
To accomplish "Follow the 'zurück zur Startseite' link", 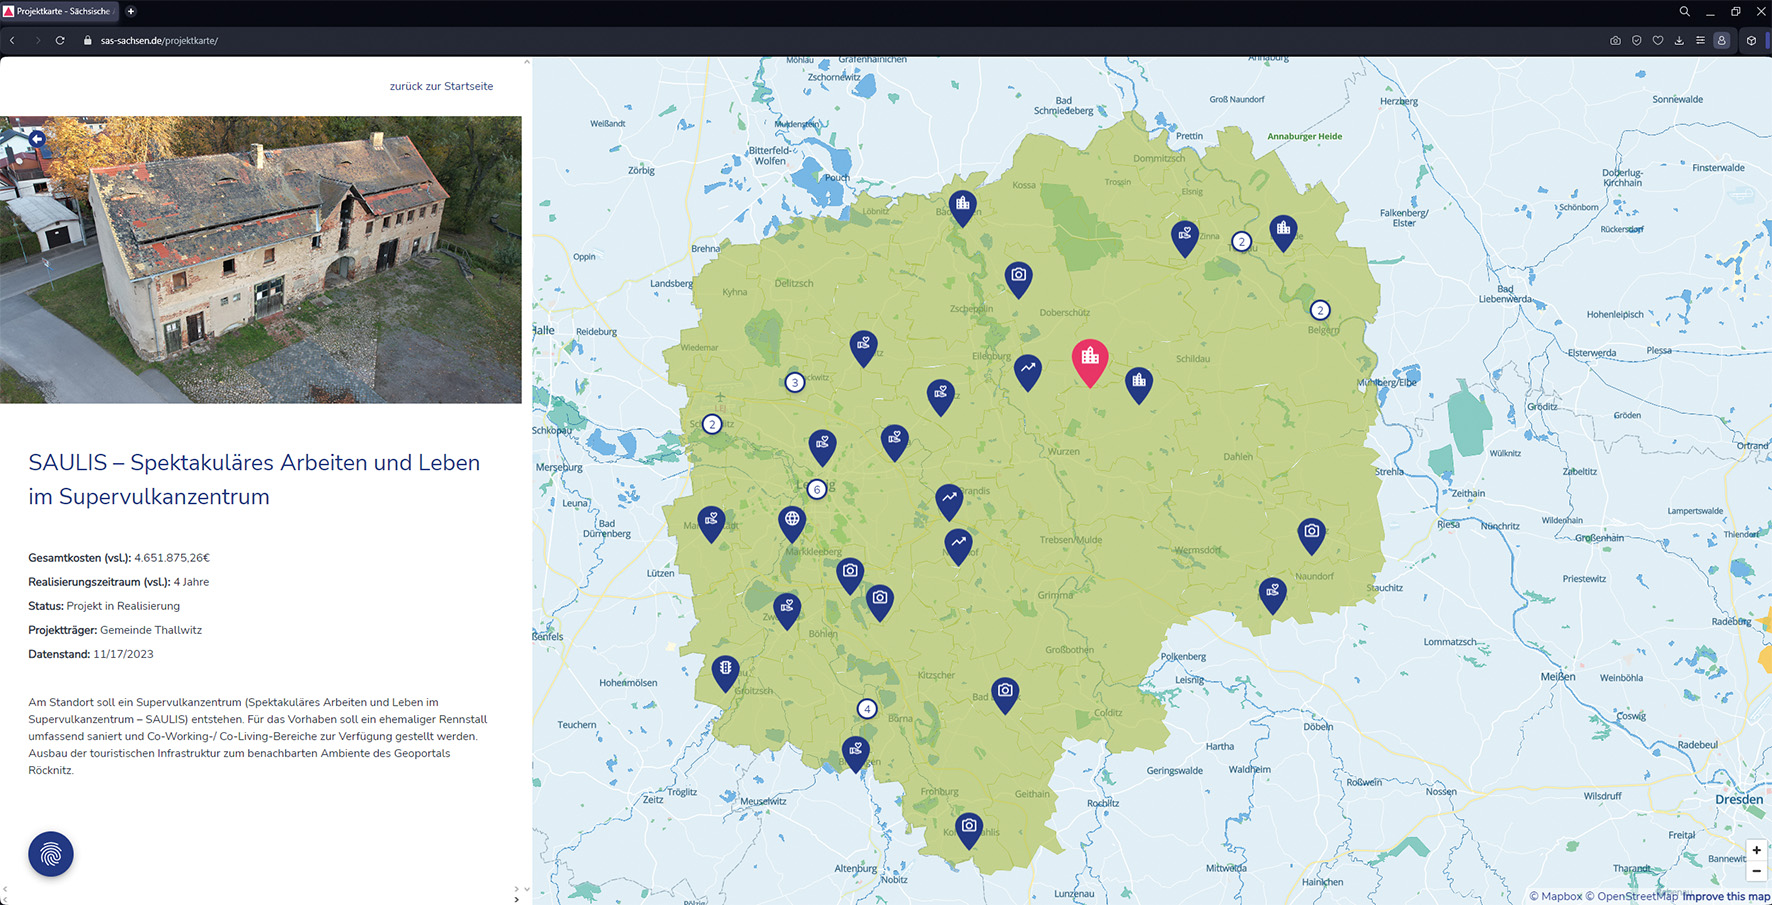I will [441, 86].
